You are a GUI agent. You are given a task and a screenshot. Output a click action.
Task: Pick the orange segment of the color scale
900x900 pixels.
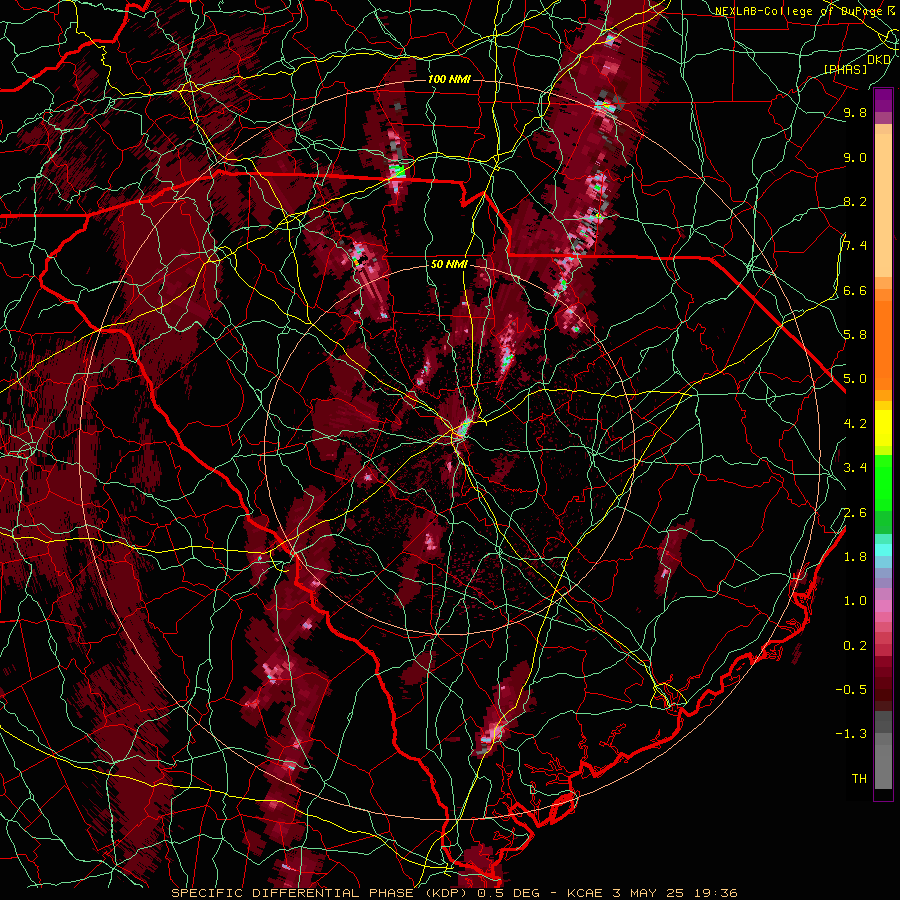[x=883, y=344]
